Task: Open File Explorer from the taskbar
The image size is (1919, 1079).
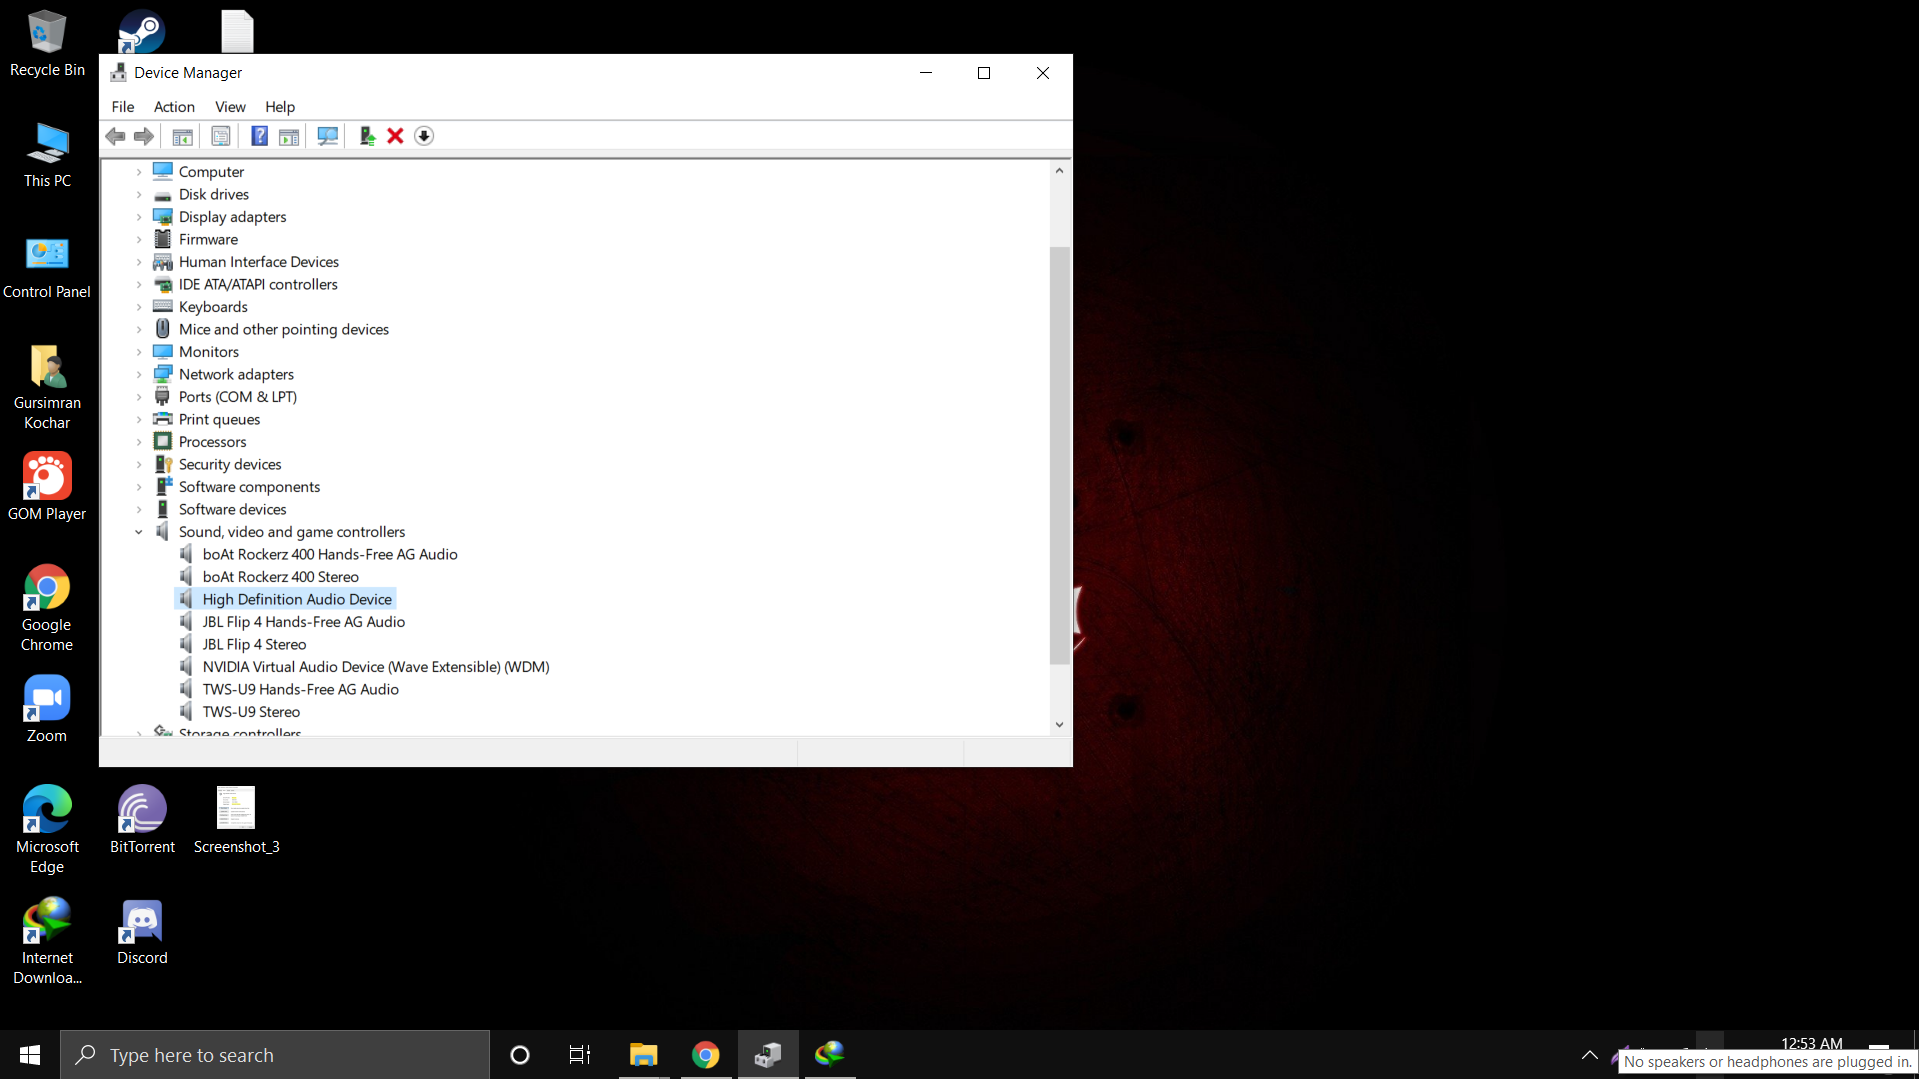Action: tap(643, 1055)
